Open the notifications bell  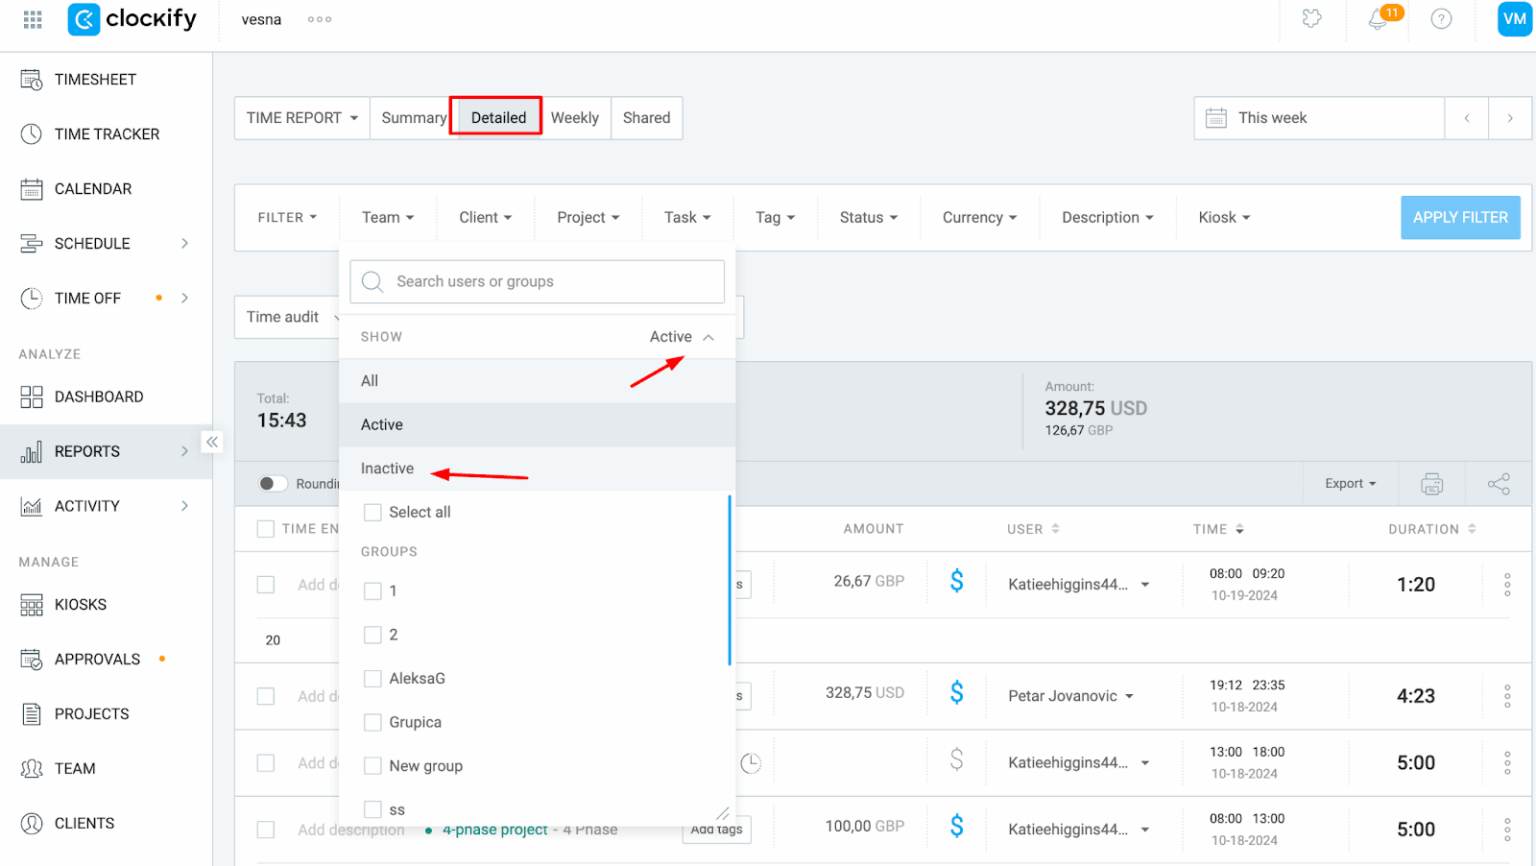pyautogui.click(x=1378, y=18)
